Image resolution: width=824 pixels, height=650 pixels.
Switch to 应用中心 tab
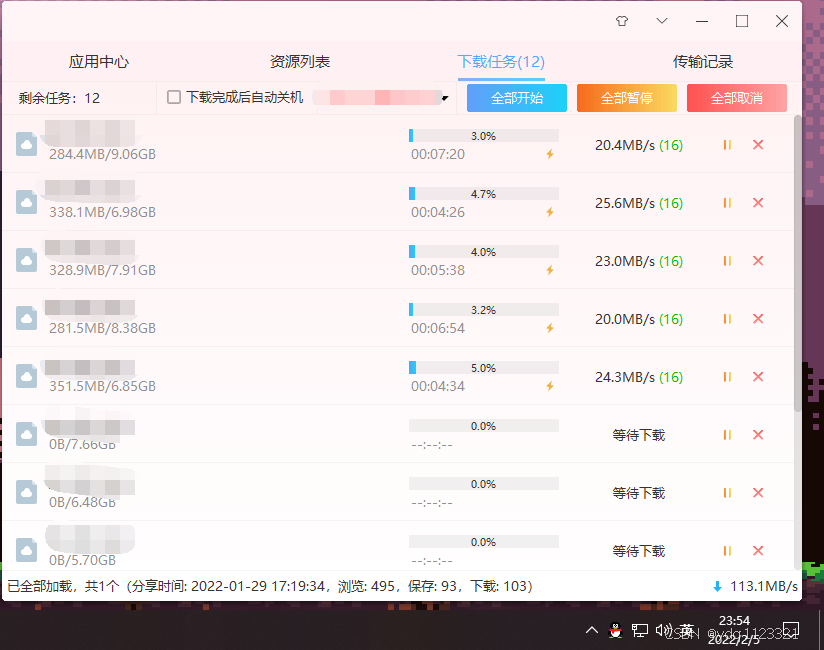(99, 61)
